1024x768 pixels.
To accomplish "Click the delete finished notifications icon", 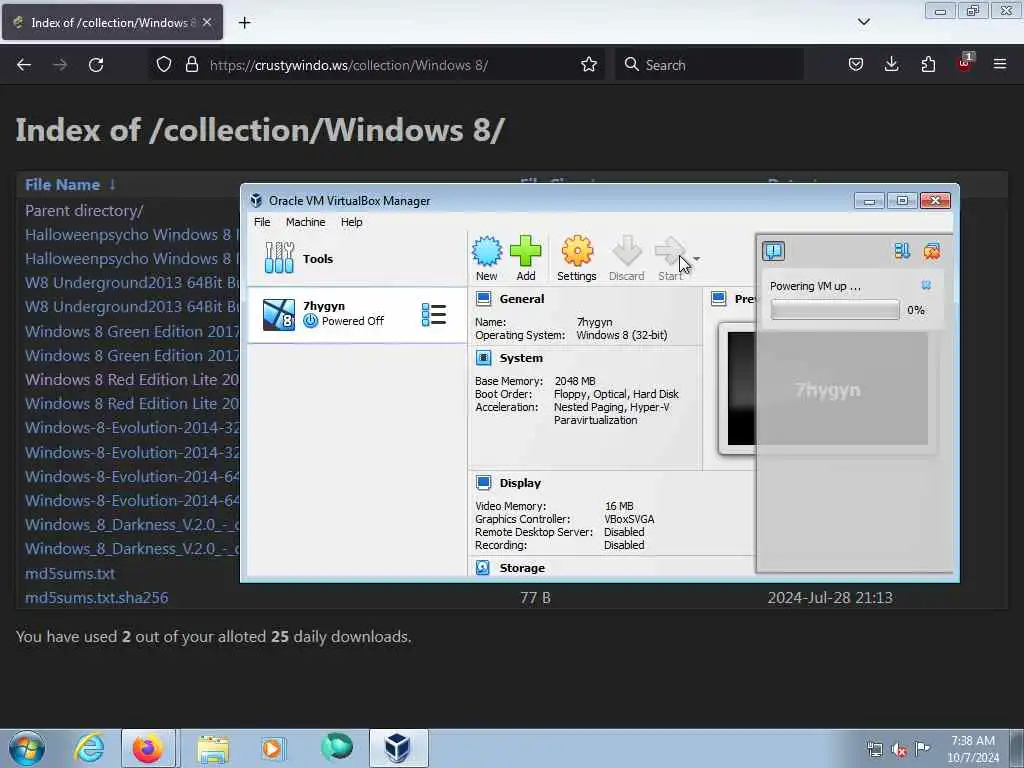I will (x=932, y=251).
